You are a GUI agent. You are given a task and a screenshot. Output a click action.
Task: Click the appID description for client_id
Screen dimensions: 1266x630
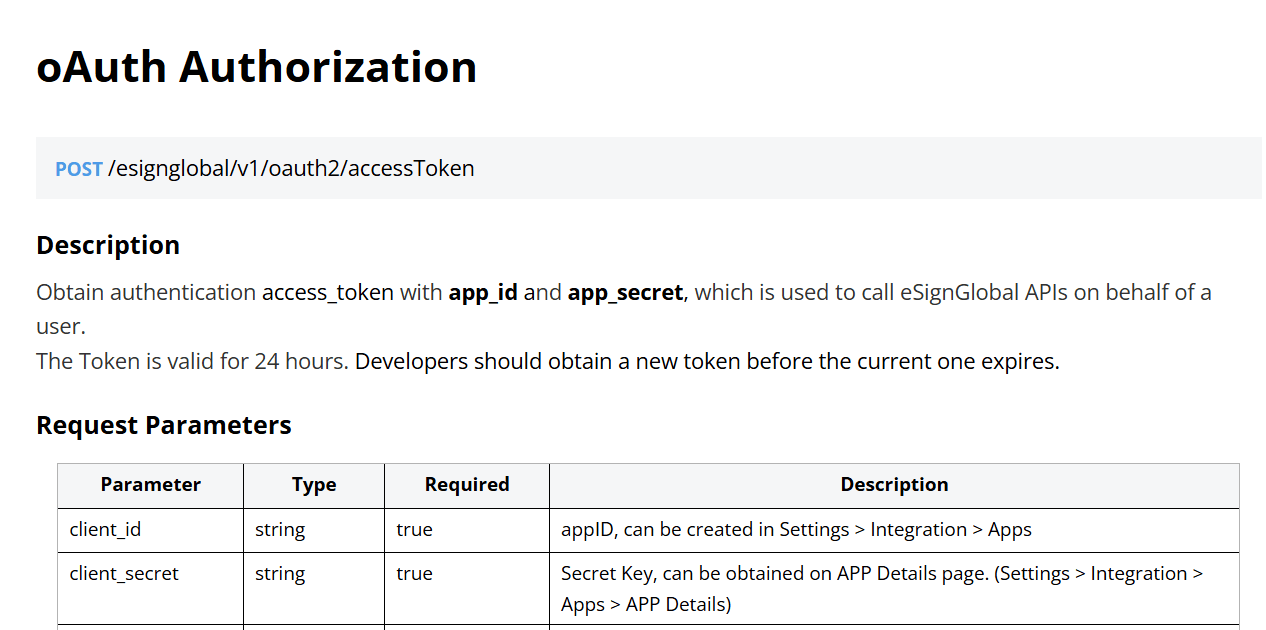[796, 530]
